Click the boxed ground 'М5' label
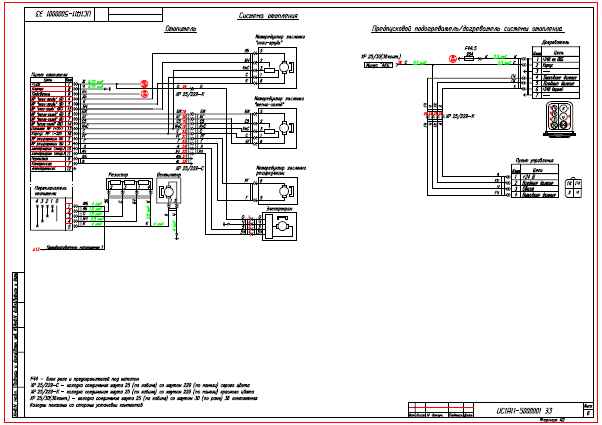 [x=378, y=65]
